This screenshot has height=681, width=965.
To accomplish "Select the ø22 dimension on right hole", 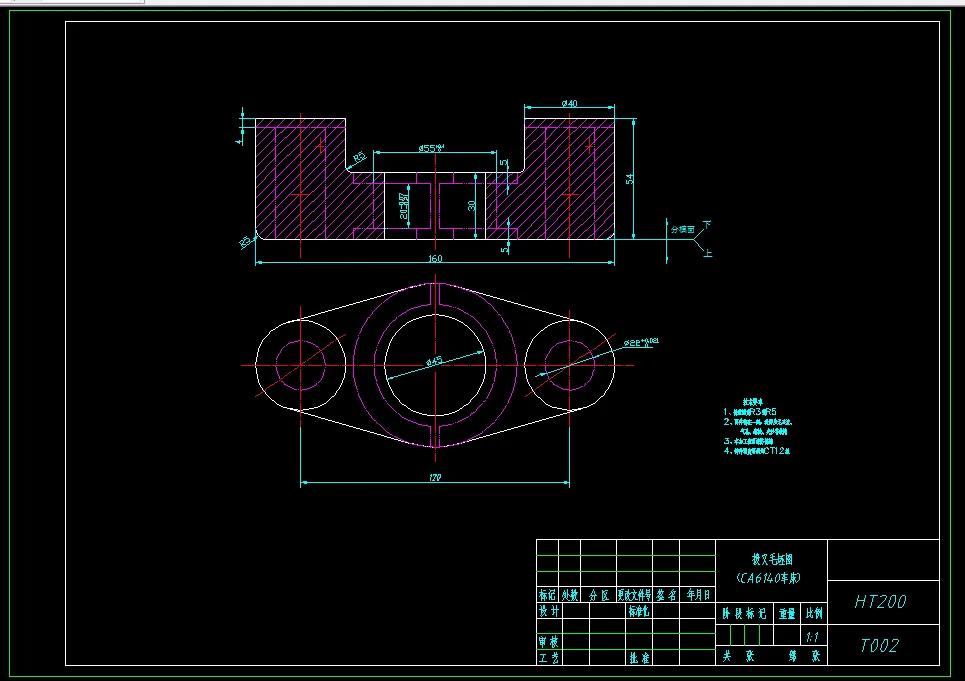I will click(x=641, y=342).
